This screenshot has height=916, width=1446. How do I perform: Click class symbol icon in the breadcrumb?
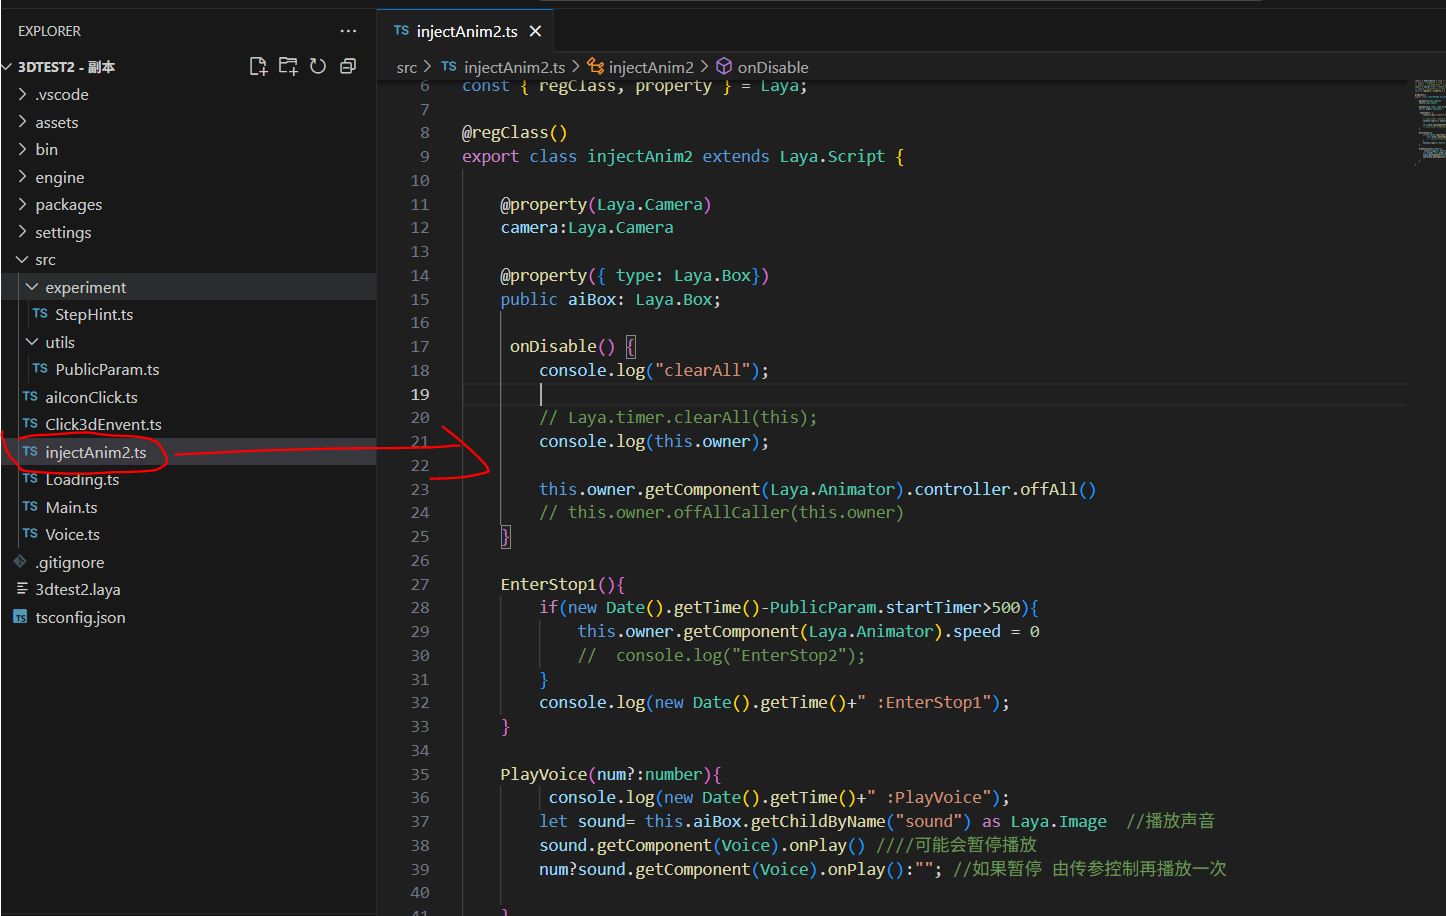[596, 66]
